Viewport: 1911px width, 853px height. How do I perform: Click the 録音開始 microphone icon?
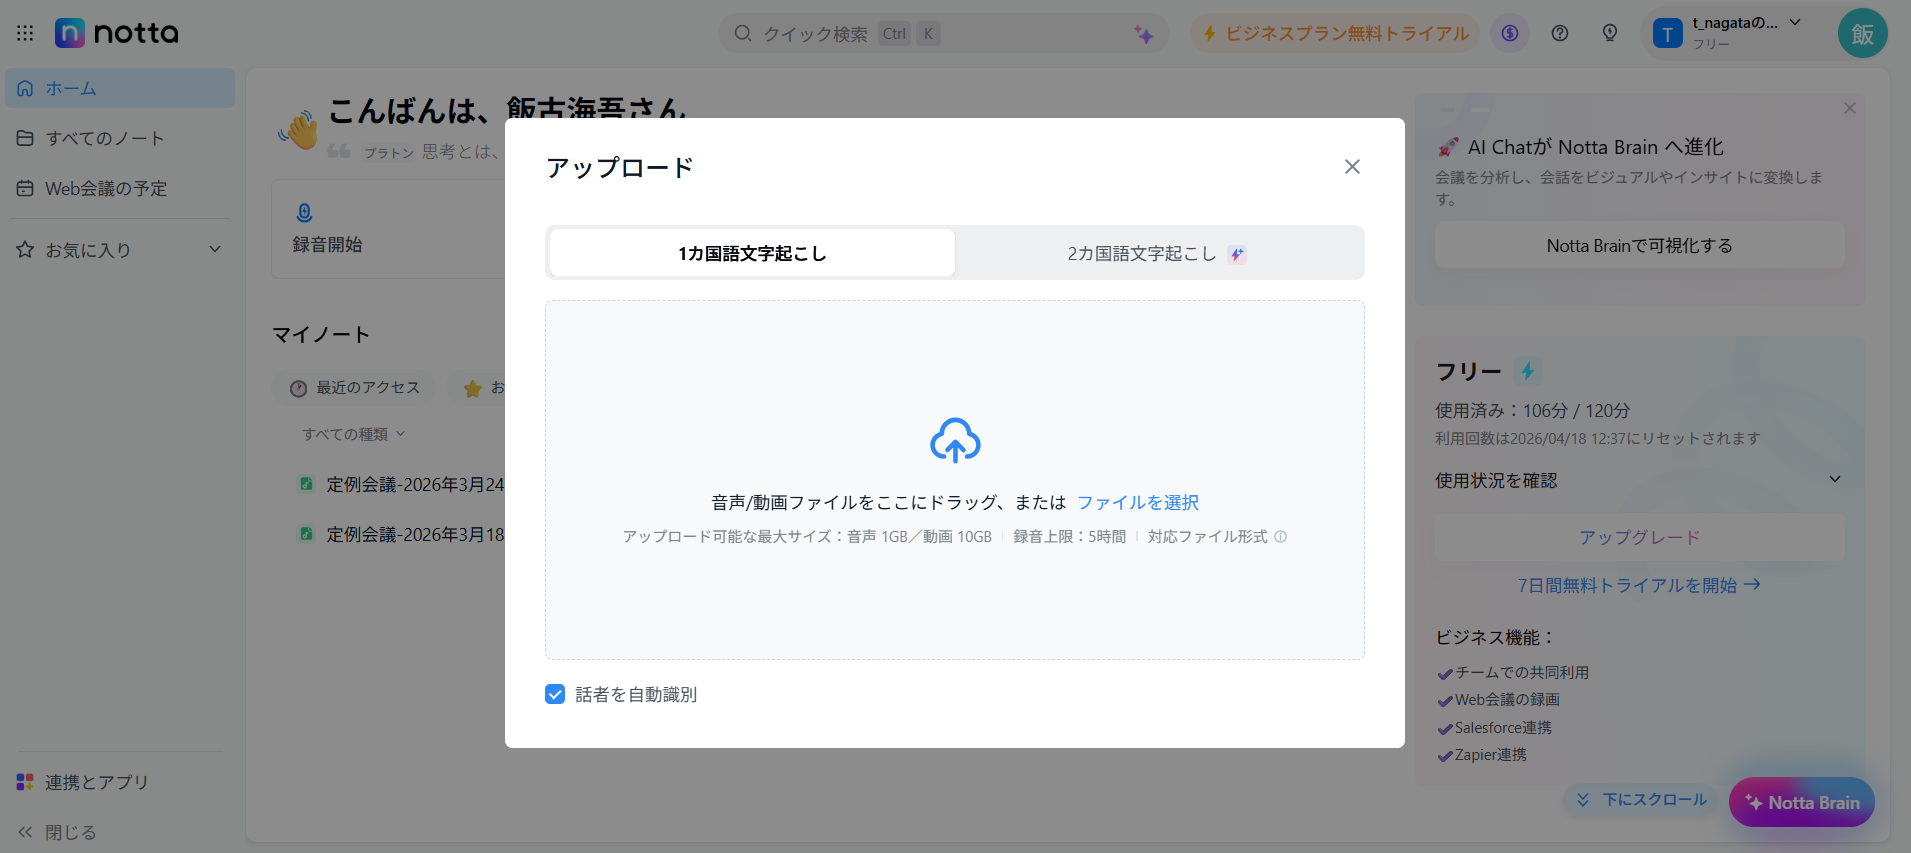[305, 213]
